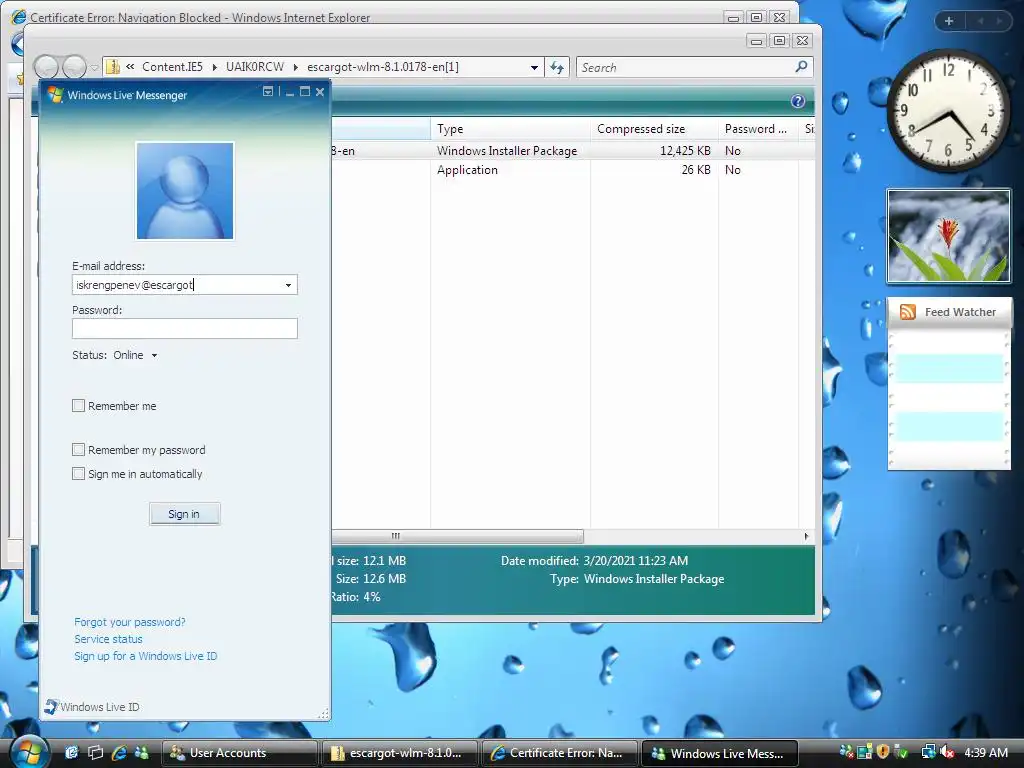Switch to escargot-wlm taskbar window
Image resolution: width=1024 pixels, height=768 pixels.
[400, 753]
